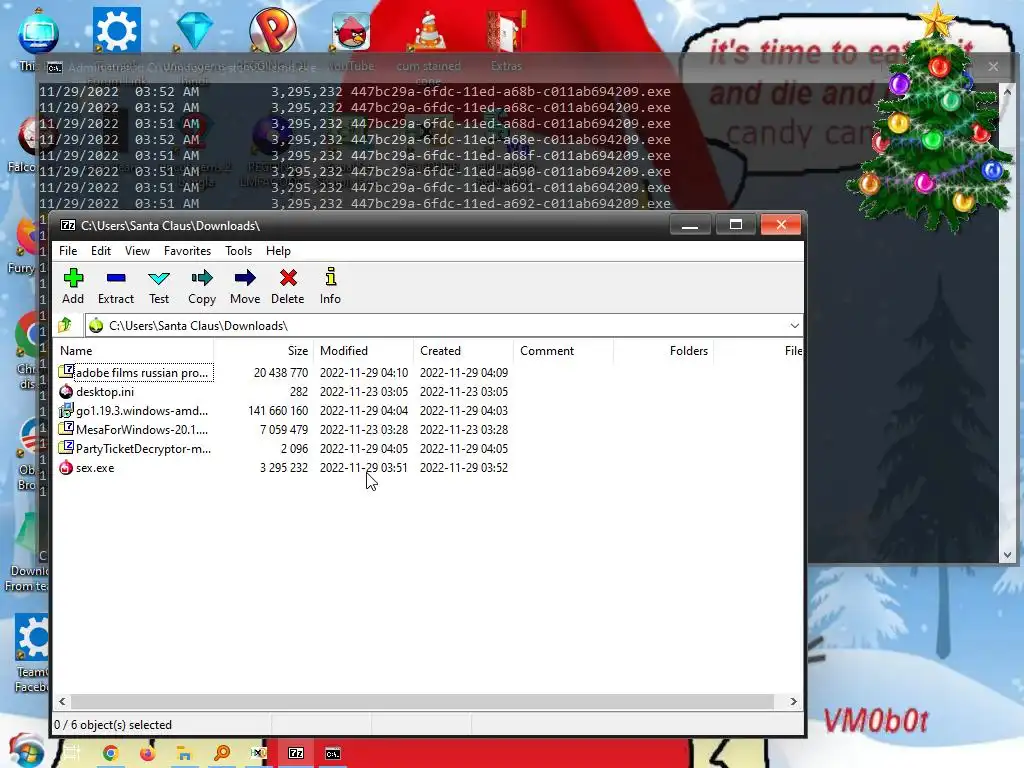1024x768 pixels.
Task: Click the address path input field
Action: point(444,325)
